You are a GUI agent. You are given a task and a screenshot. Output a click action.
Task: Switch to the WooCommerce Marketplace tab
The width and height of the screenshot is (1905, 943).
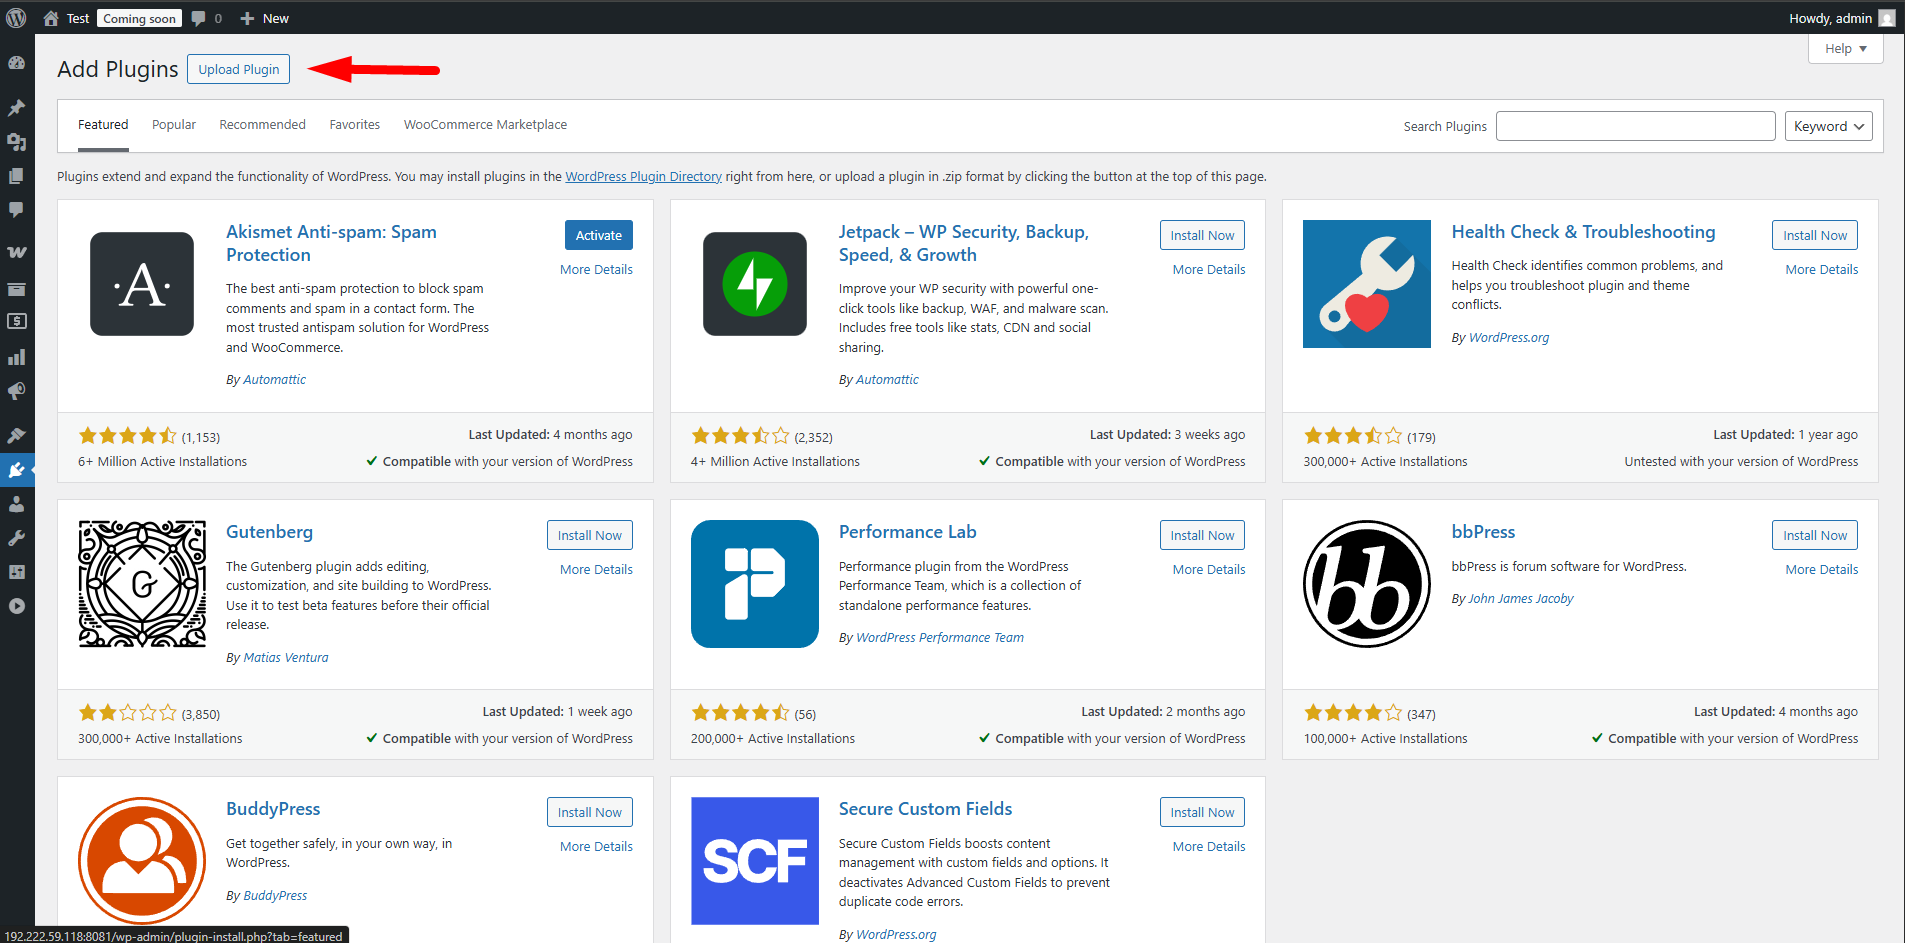(485, 125)
